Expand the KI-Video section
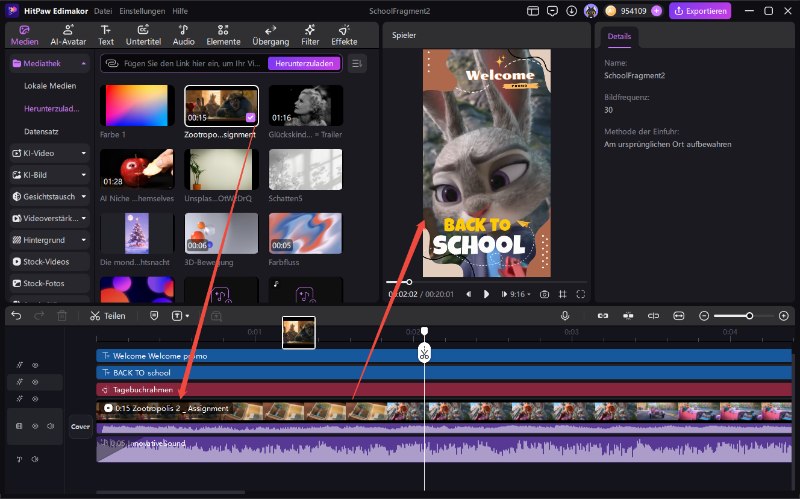 point(83,153)
